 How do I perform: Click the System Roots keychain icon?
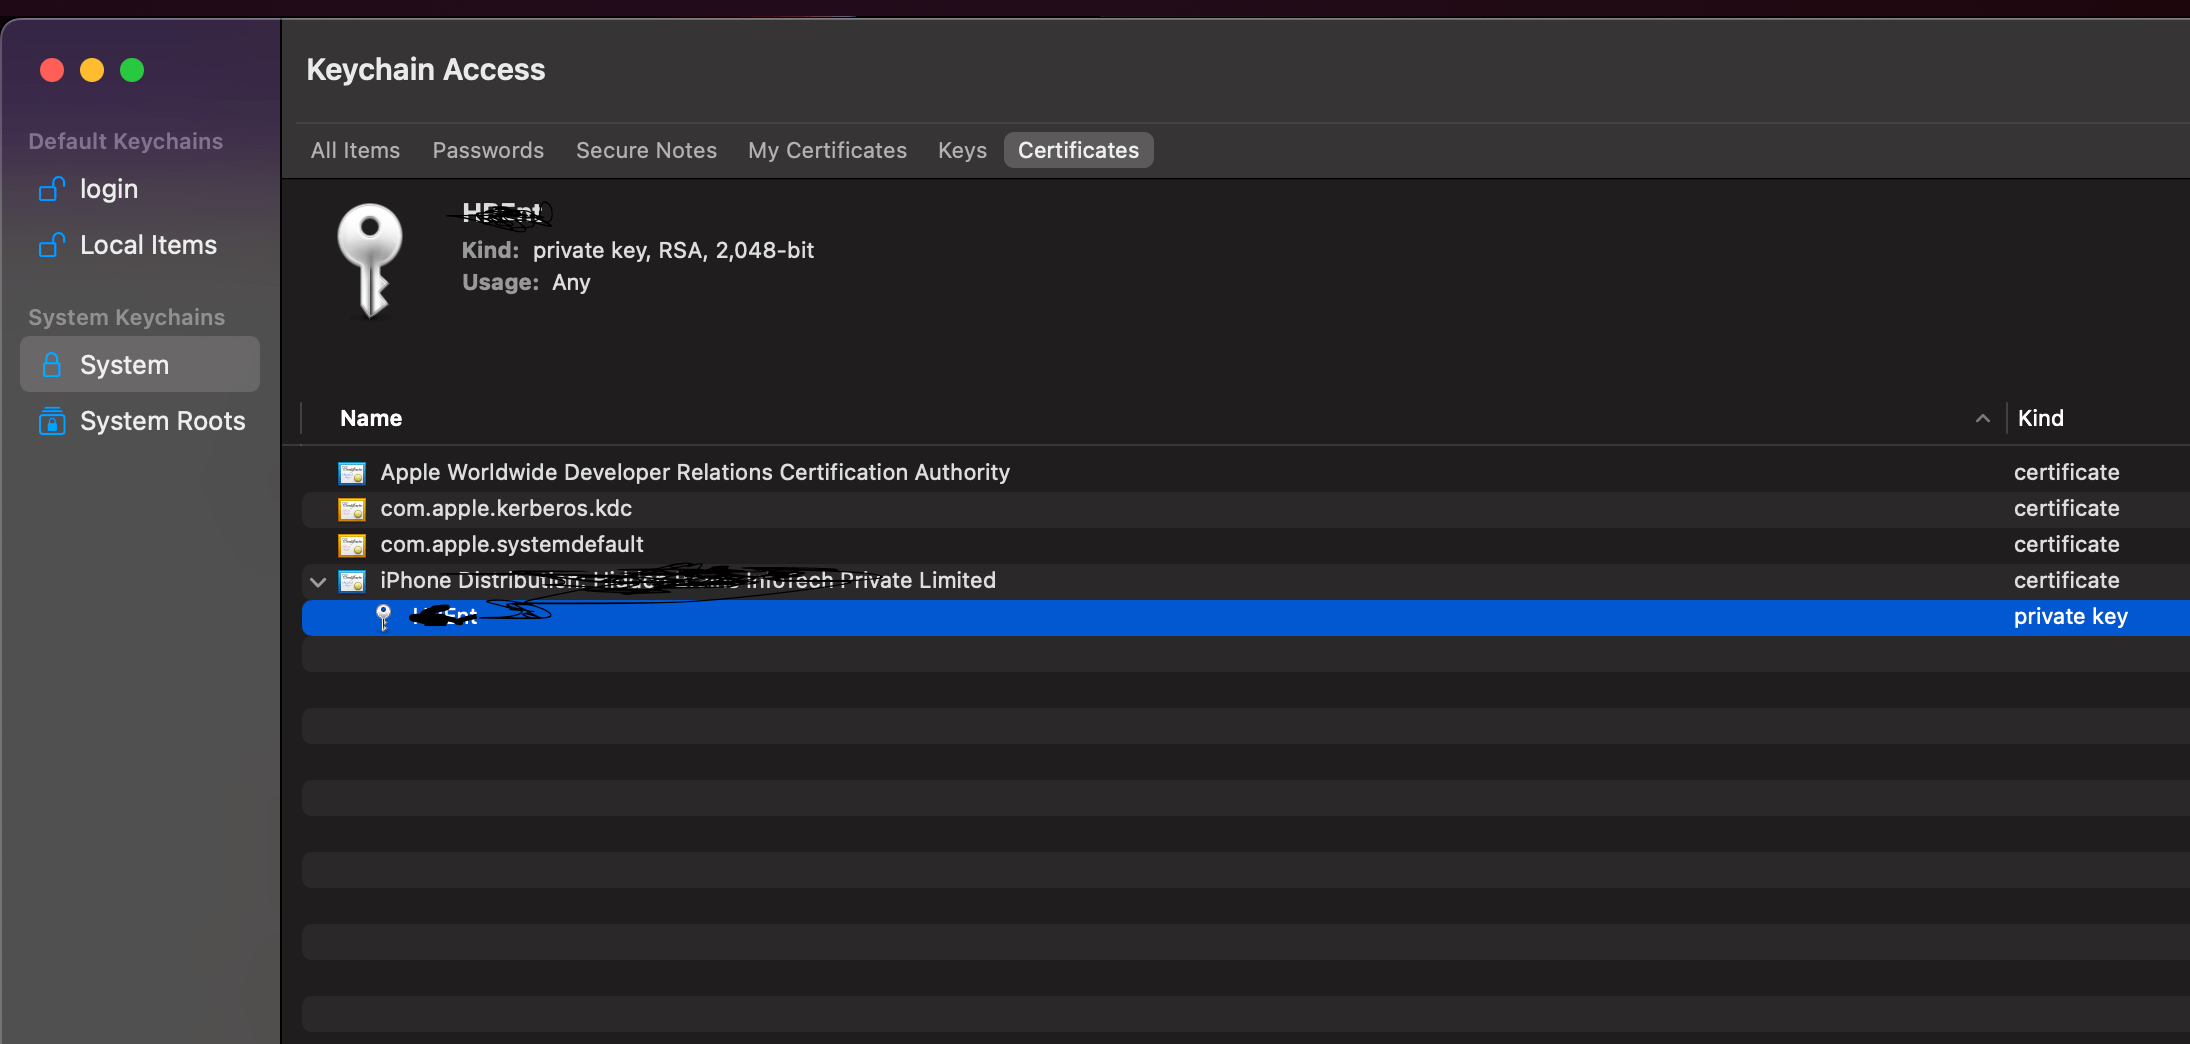52,421
